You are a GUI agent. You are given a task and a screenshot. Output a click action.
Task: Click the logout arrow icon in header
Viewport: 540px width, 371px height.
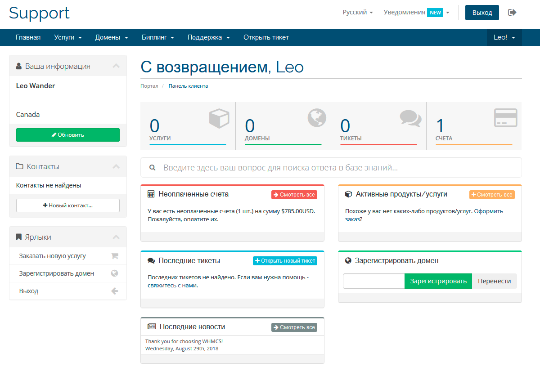[x=512, y=13]
